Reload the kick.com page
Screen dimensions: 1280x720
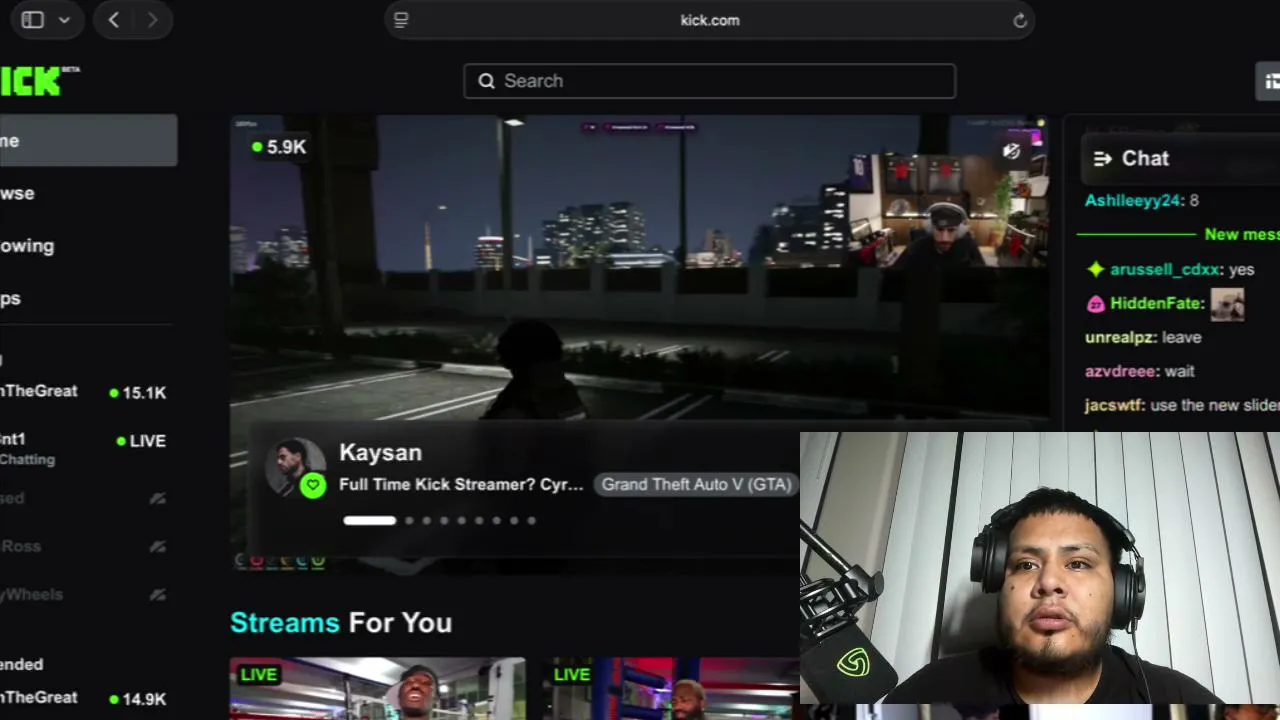[x=1020, y=20]
